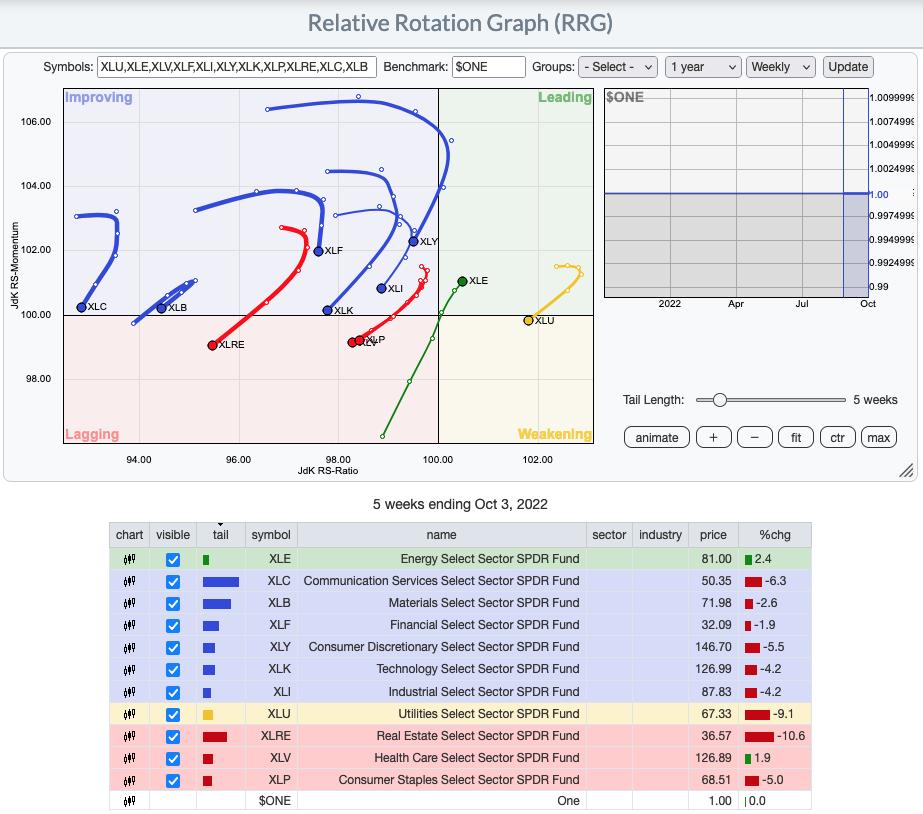The image size is (923, 814).
Task: Click the resize handle at panel corner
Action: click(x=907, y=470)
